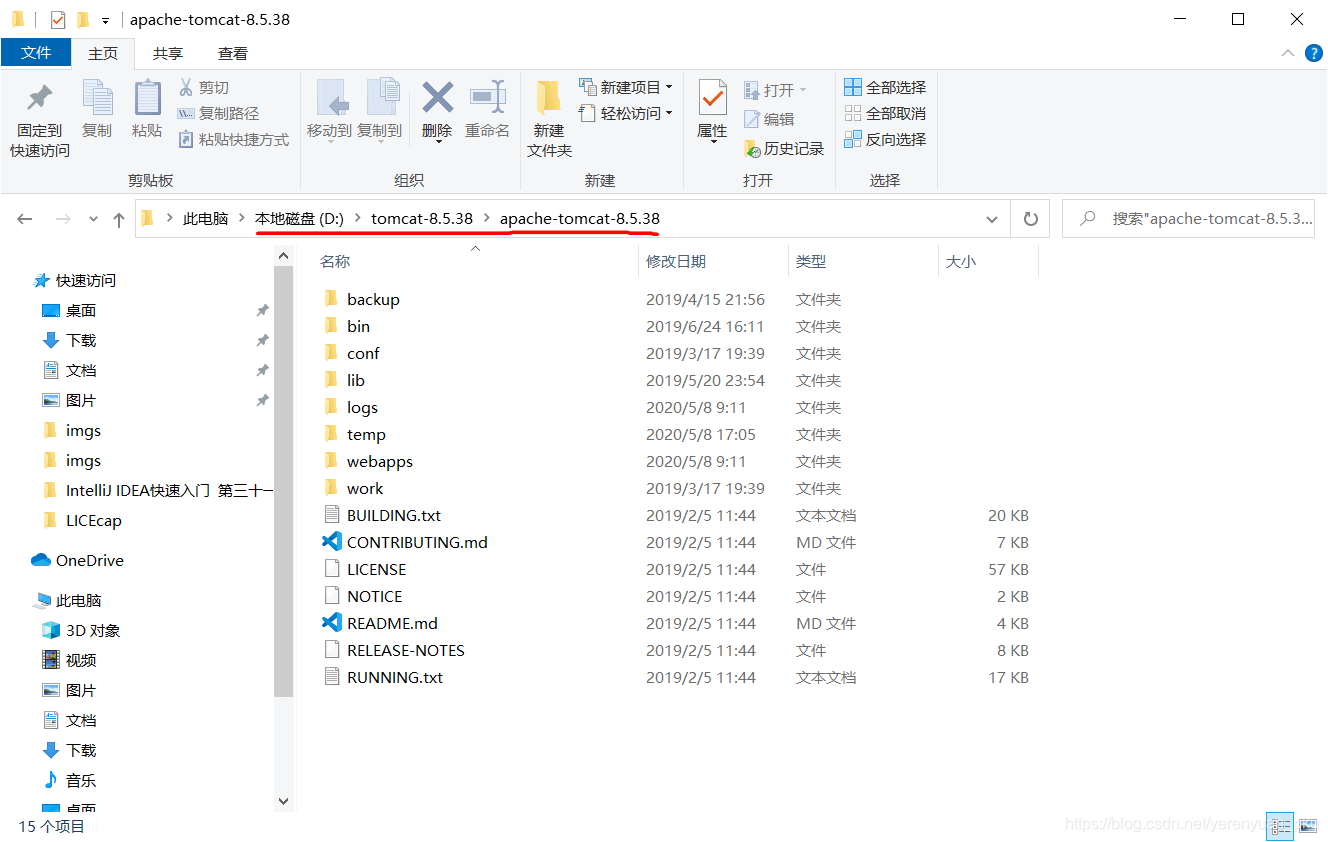Switch to the details view icon in status bar
Viewport: 1328px width, 842px height.
pos(1279,825)
